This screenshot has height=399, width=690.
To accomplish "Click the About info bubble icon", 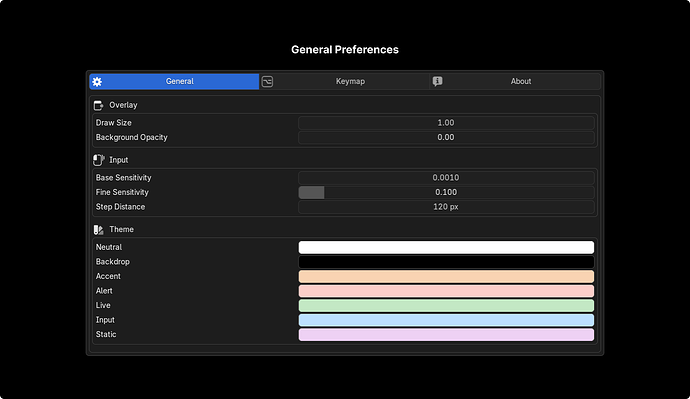I will (437, 81).
